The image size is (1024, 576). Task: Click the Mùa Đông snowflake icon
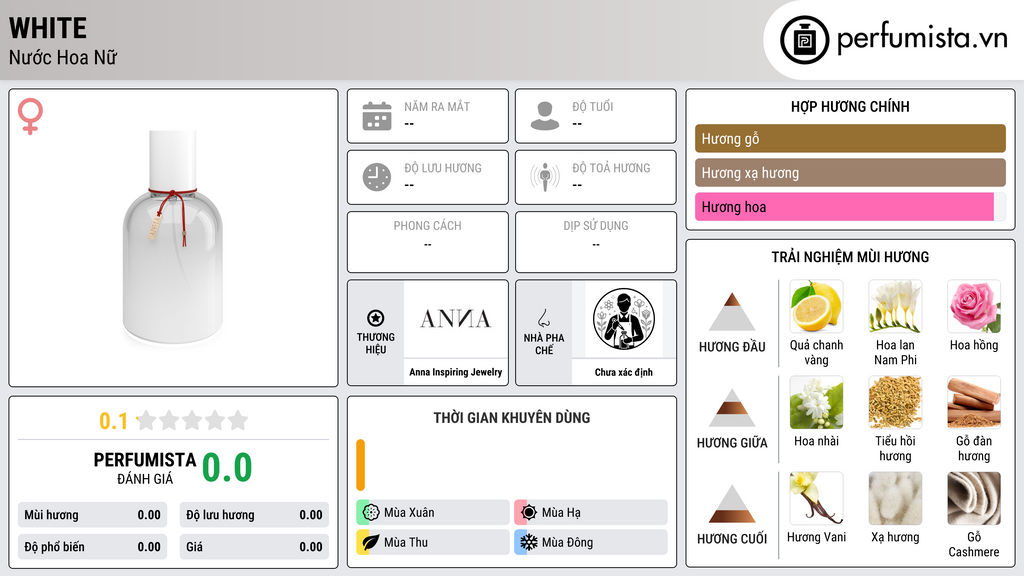(x=528, y=542)
